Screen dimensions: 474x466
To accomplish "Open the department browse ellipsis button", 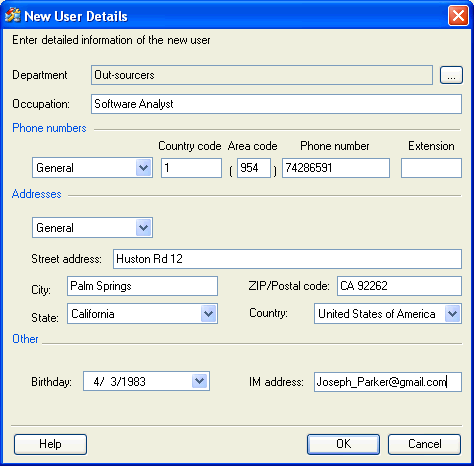I will click(451, 75).
